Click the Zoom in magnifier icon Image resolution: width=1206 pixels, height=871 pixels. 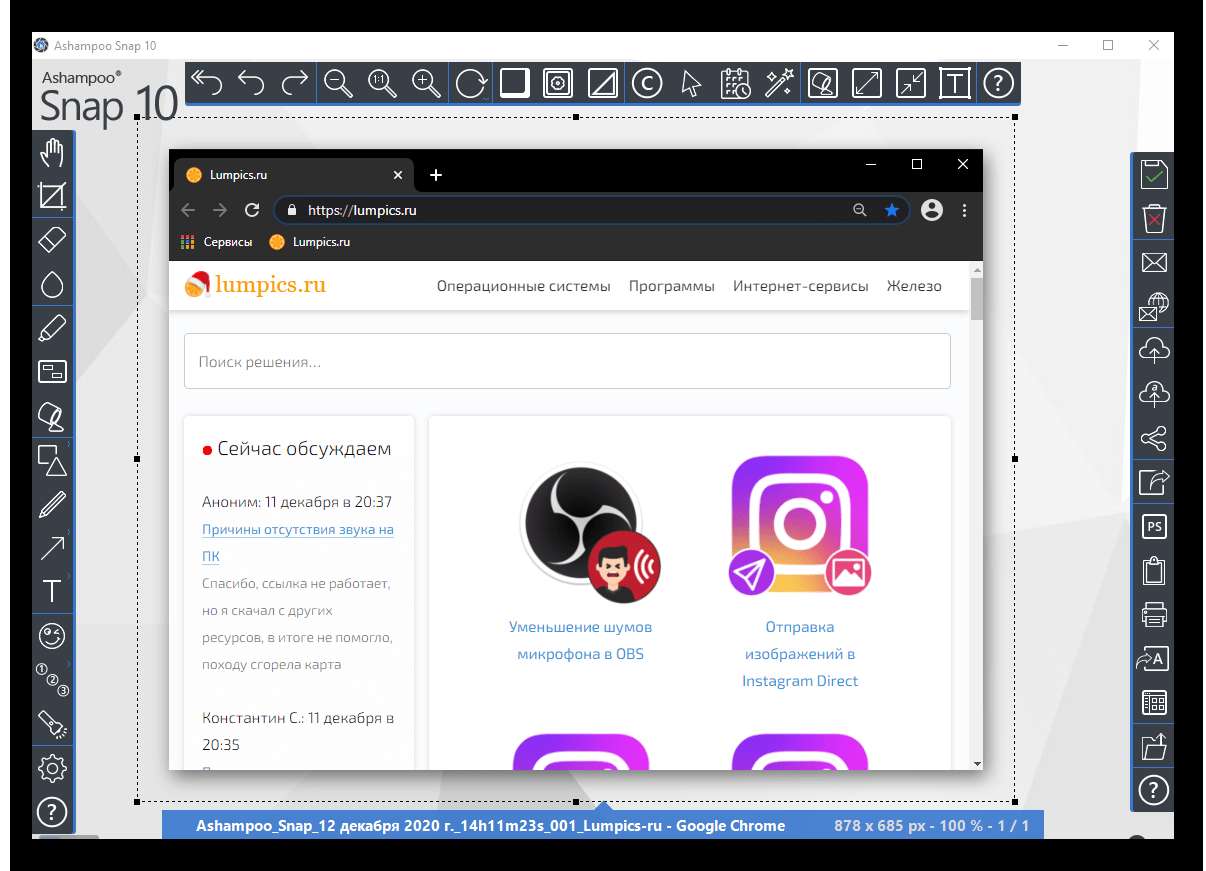coord(427,83)
